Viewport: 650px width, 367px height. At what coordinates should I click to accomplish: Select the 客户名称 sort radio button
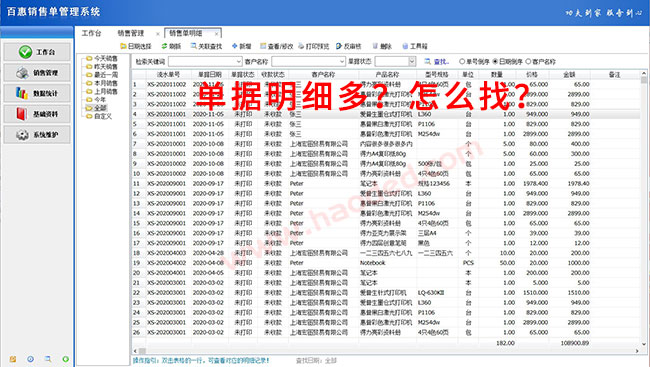(x=528, y=61)
